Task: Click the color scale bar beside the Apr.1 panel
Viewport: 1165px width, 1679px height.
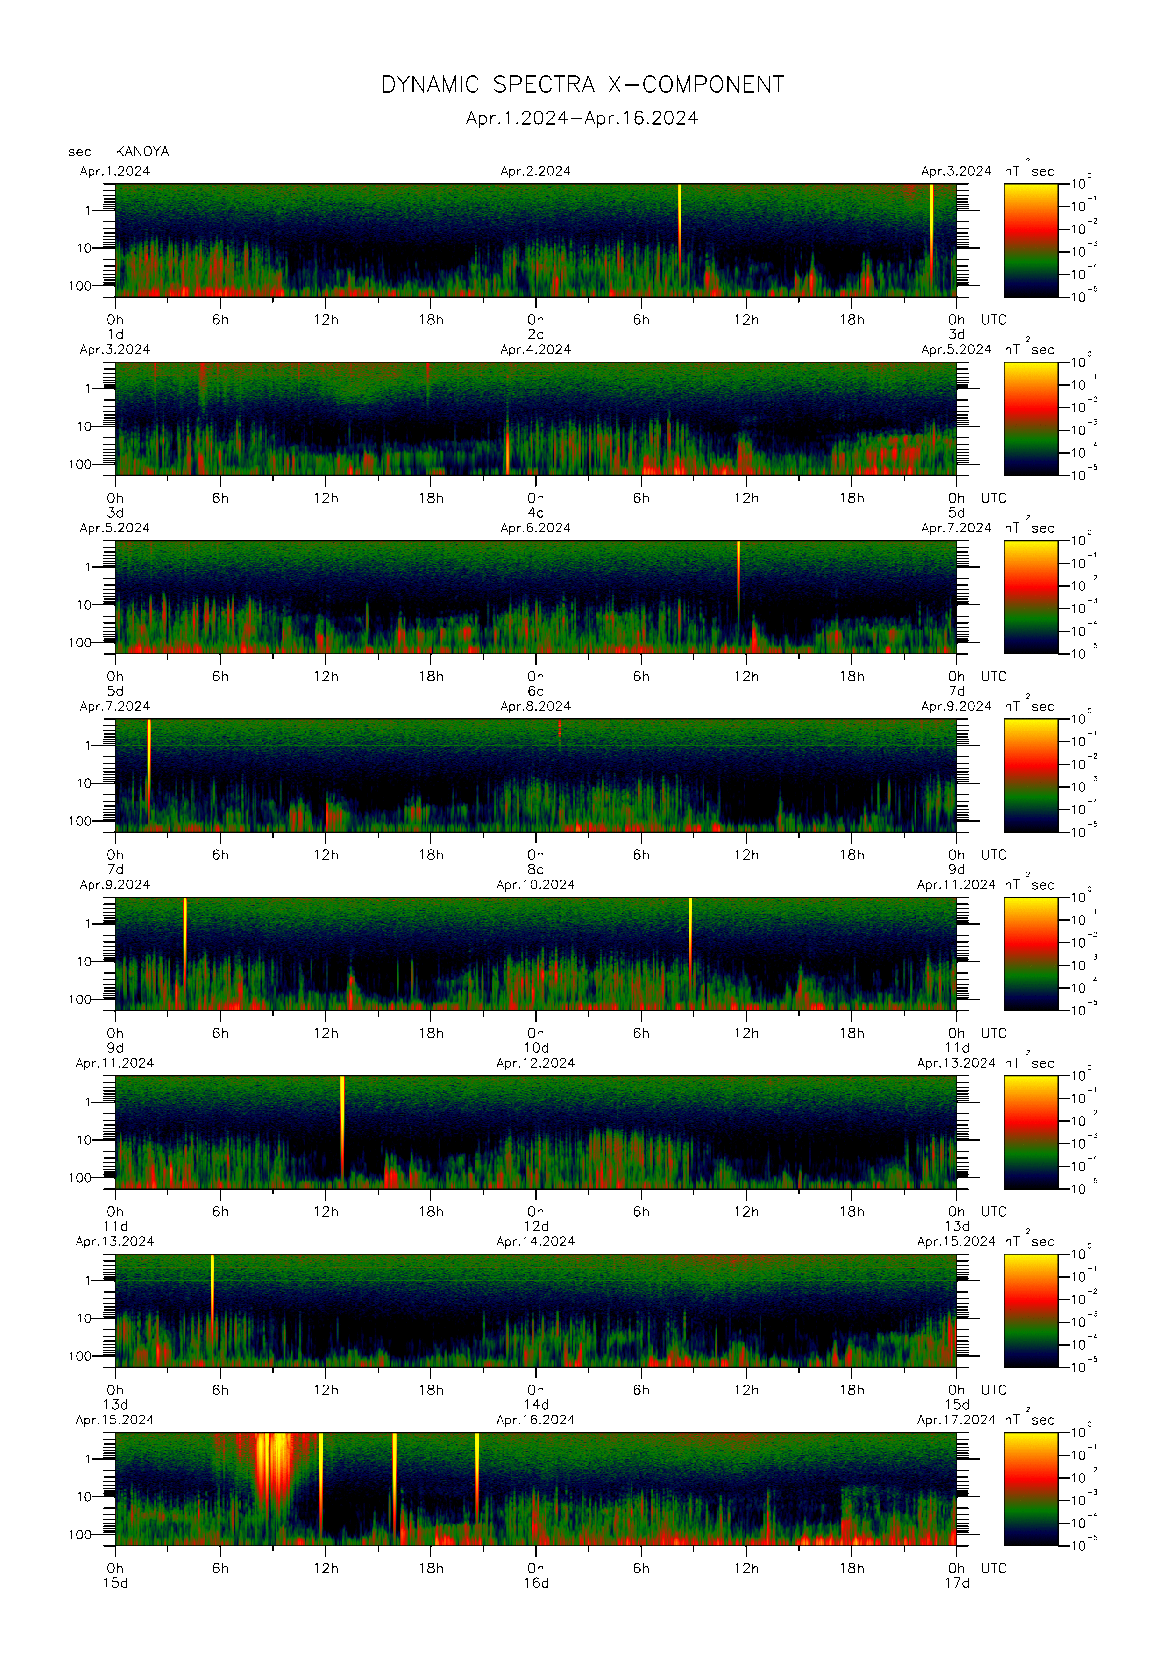Action: point(1031,240)
